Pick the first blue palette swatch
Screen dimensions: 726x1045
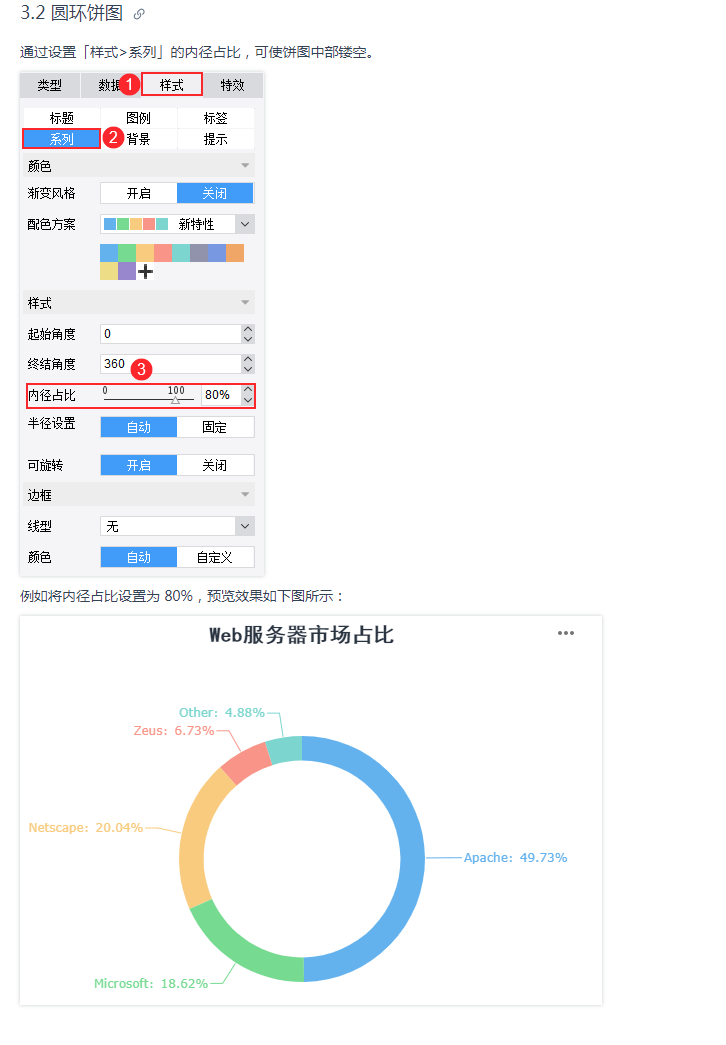point(109,253)
